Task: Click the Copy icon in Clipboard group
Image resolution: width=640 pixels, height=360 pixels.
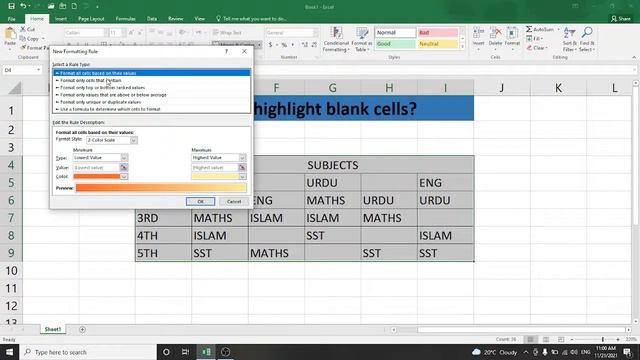Action: 23,38
